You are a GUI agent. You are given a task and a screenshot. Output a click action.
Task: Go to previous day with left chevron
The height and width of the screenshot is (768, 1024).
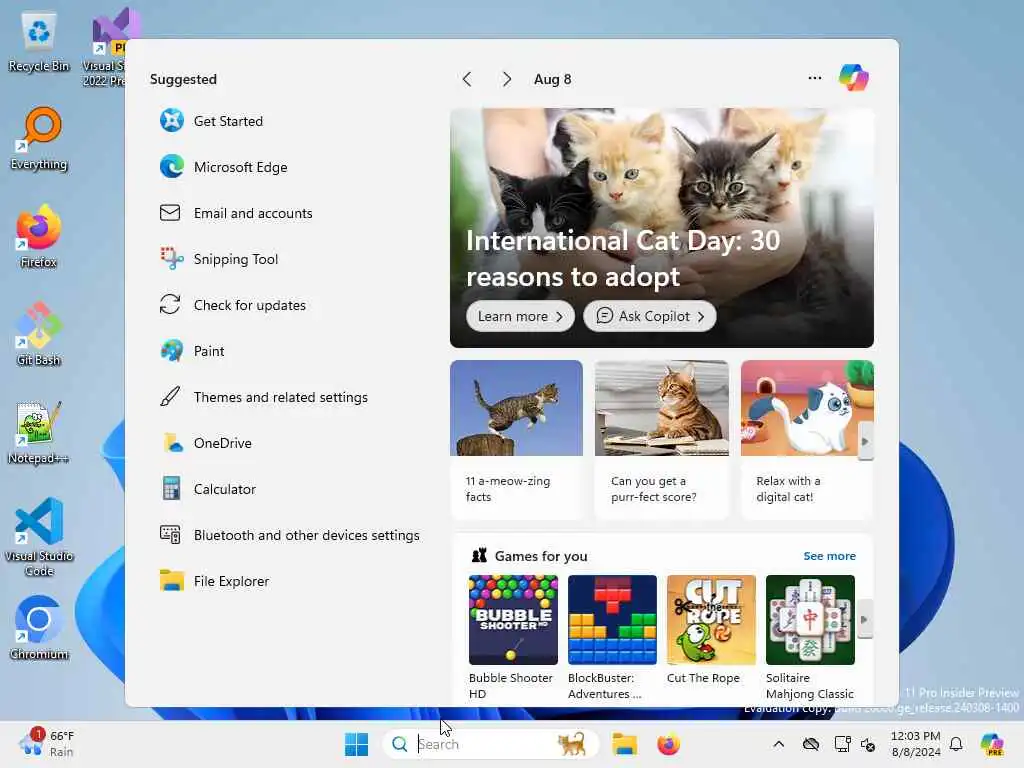click(467, 79)
